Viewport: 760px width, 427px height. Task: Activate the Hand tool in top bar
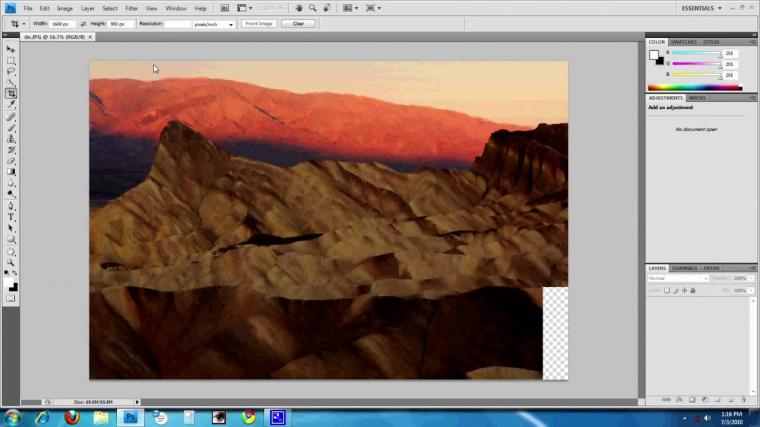pyautogui.click(x=299, y=8)
